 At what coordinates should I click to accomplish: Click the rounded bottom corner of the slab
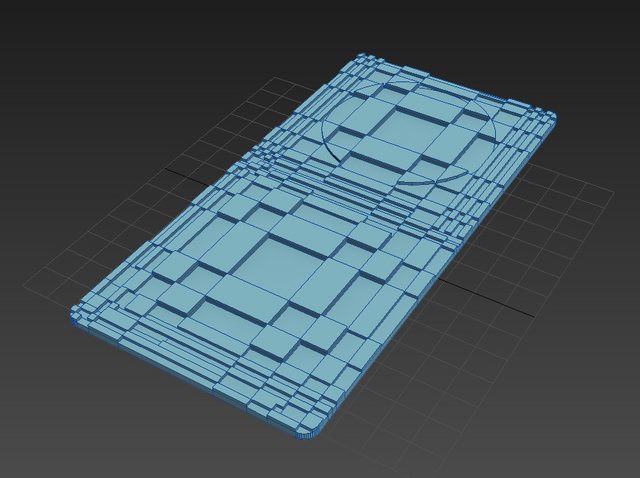click(x=308, y=434)
